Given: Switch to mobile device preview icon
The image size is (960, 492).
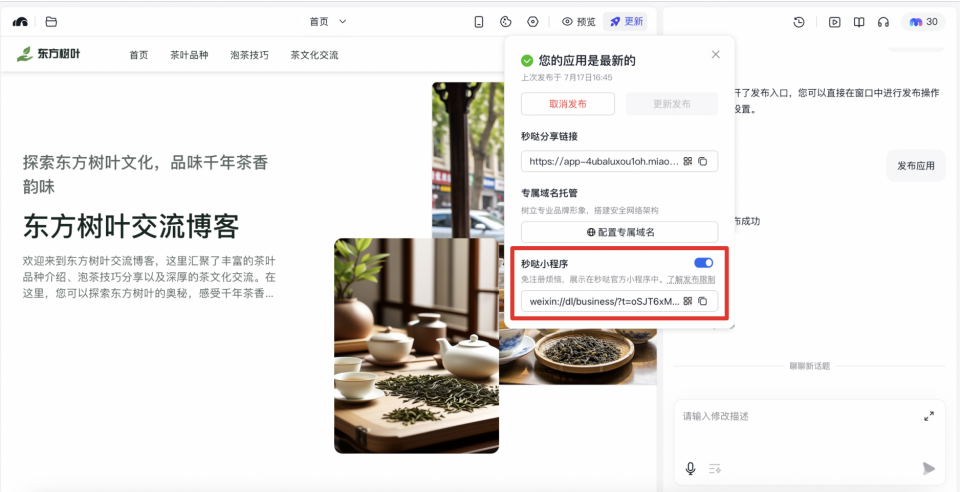Looking at the screenshot, I should pyautogui.click(x=479, y=22).
